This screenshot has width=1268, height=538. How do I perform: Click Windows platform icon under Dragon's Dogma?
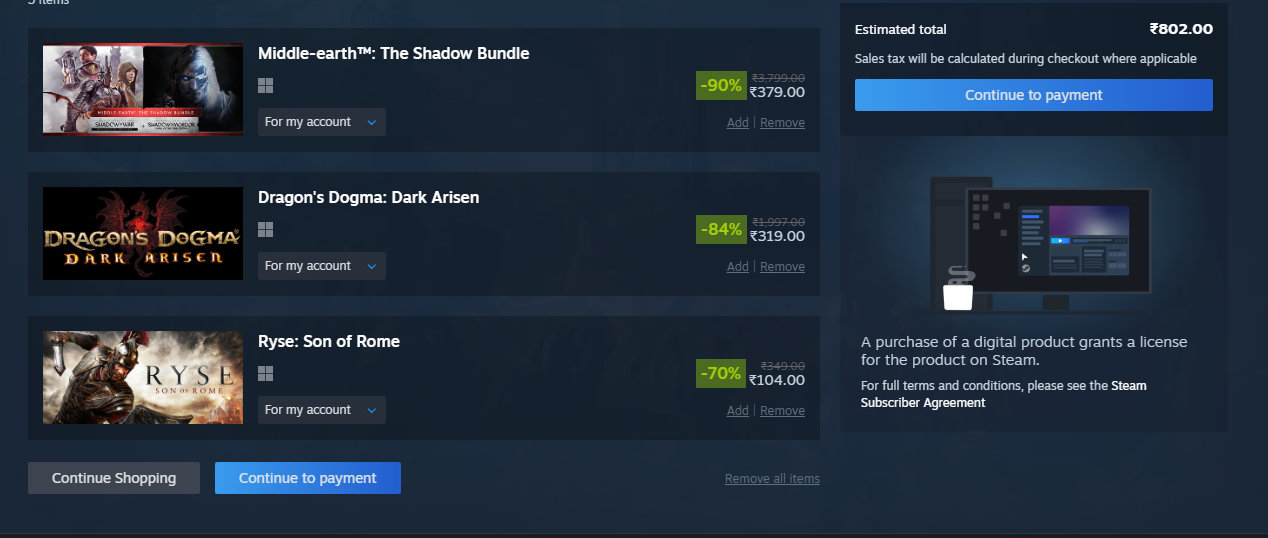click(x=265, y=230)
